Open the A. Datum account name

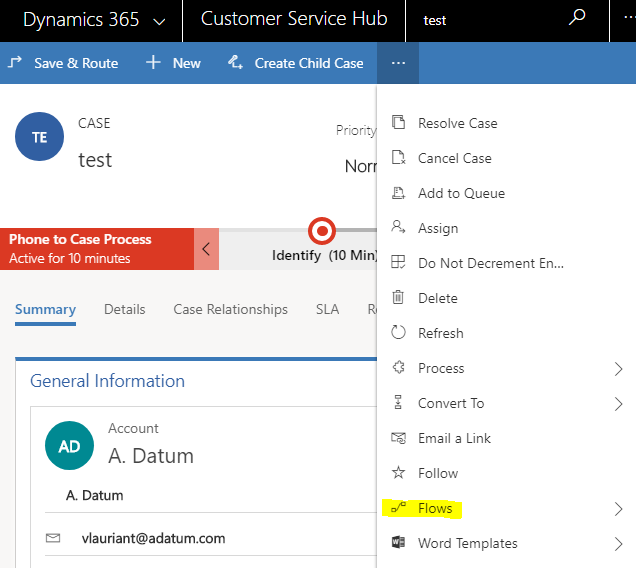tap(151, 456)
